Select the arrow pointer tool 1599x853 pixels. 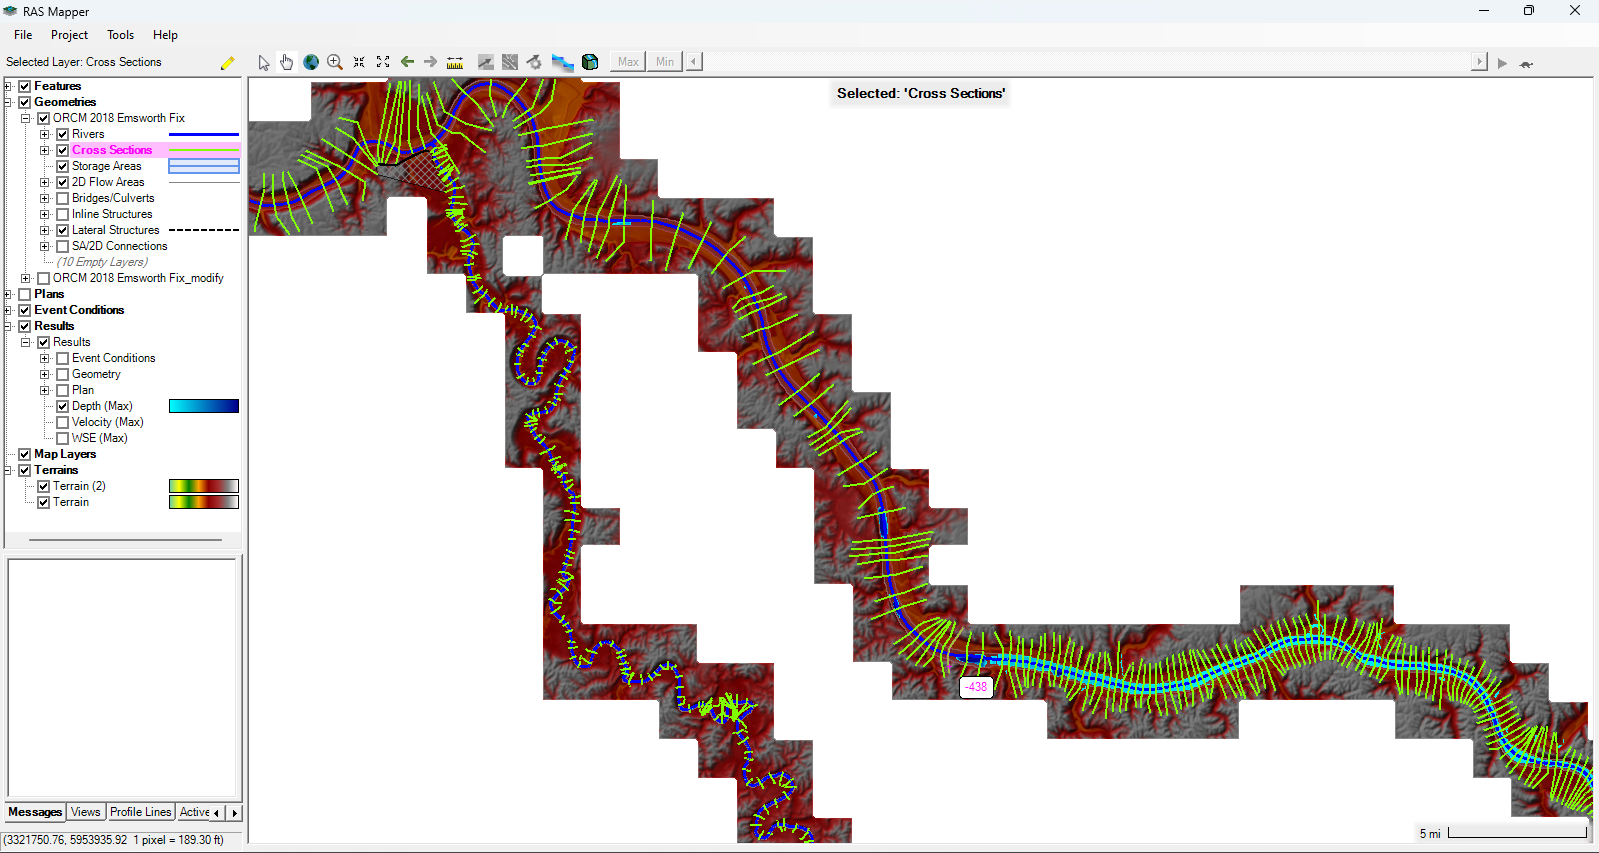[264, 62]
